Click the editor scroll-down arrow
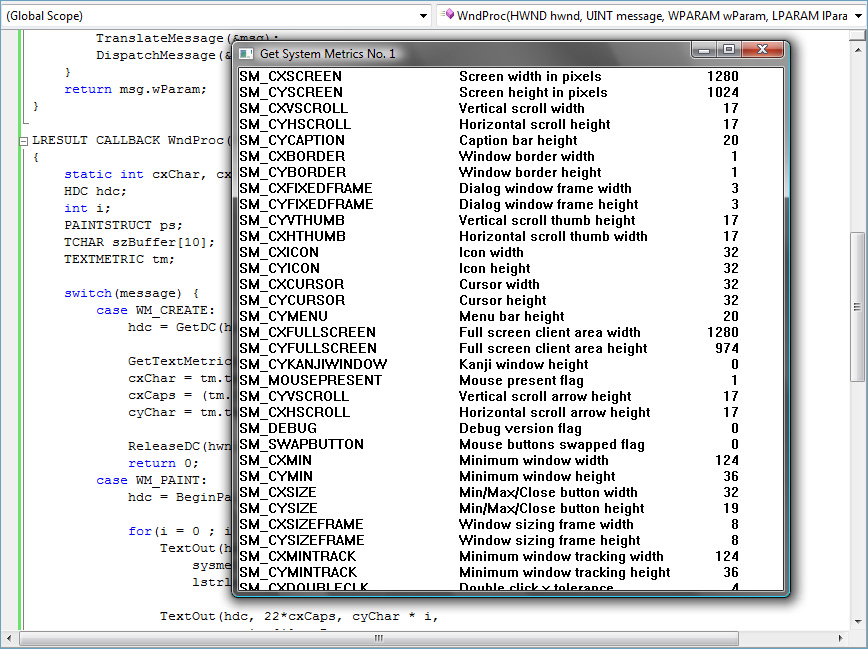Screen dimensions: 868x649 [857, 621]
